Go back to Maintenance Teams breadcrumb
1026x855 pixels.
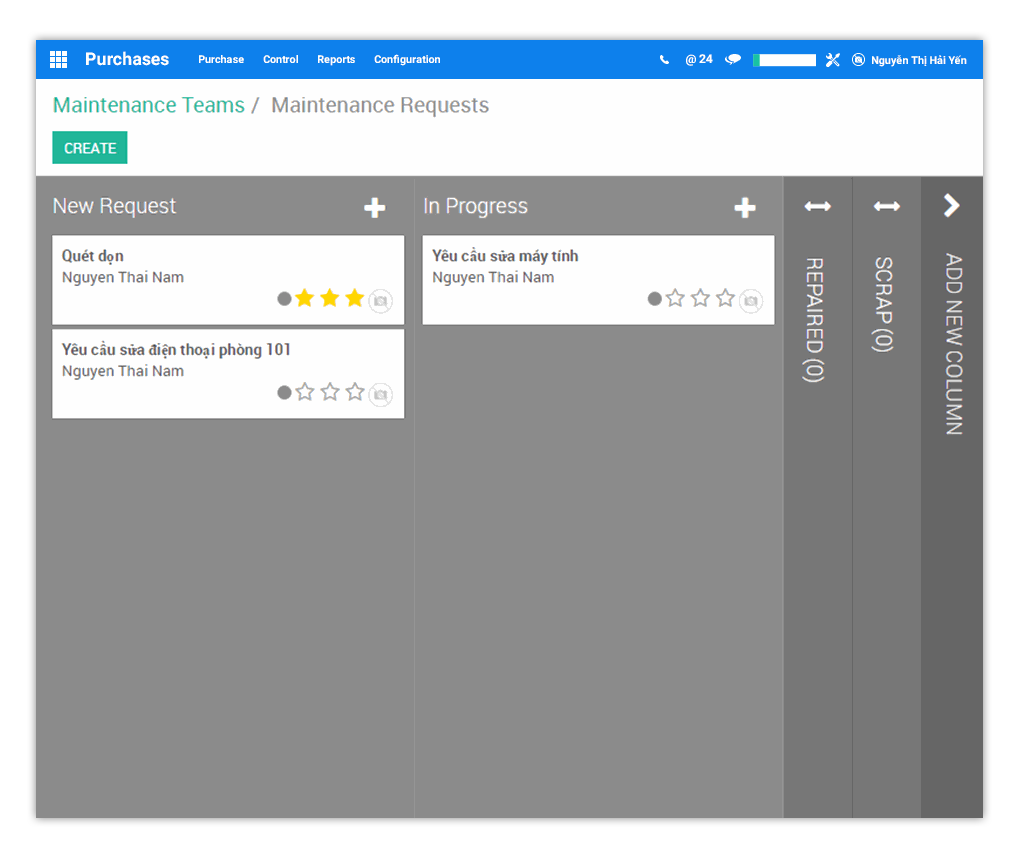click(148, 105)
